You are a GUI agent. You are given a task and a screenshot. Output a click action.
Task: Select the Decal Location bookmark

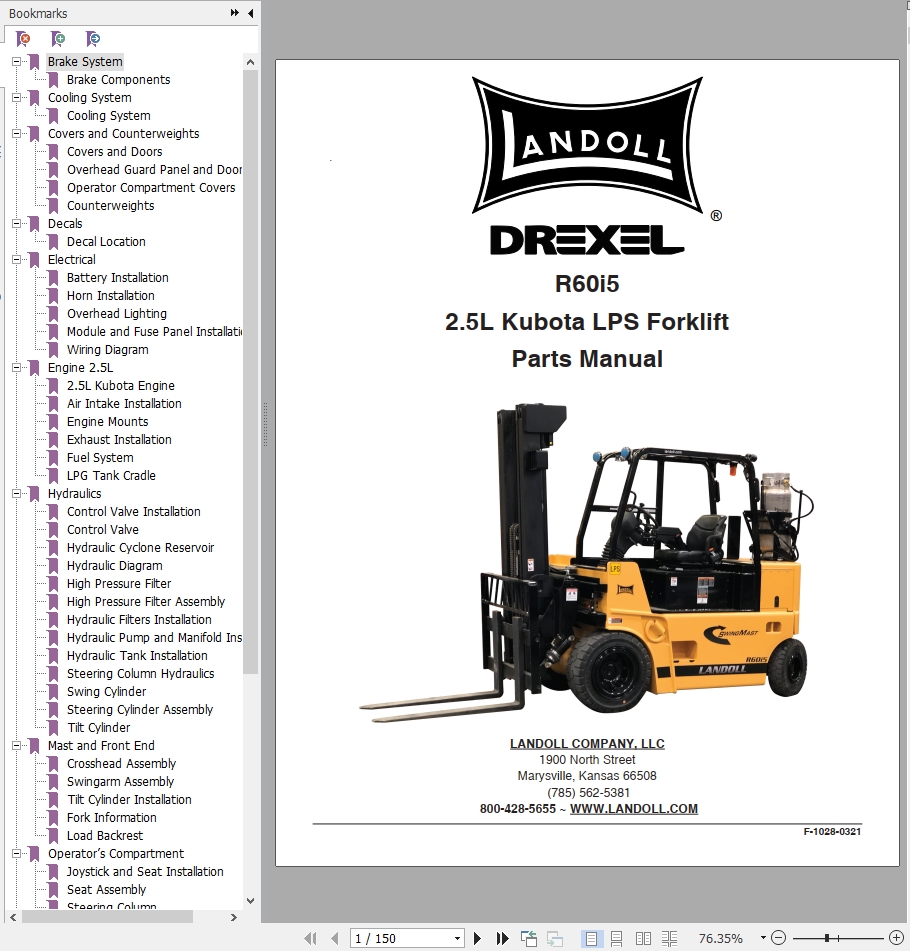(x=106, y=242)
